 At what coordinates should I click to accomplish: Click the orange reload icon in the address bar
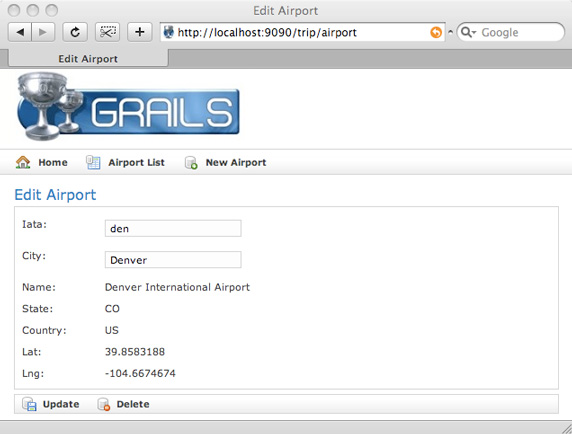coord(436,32)
